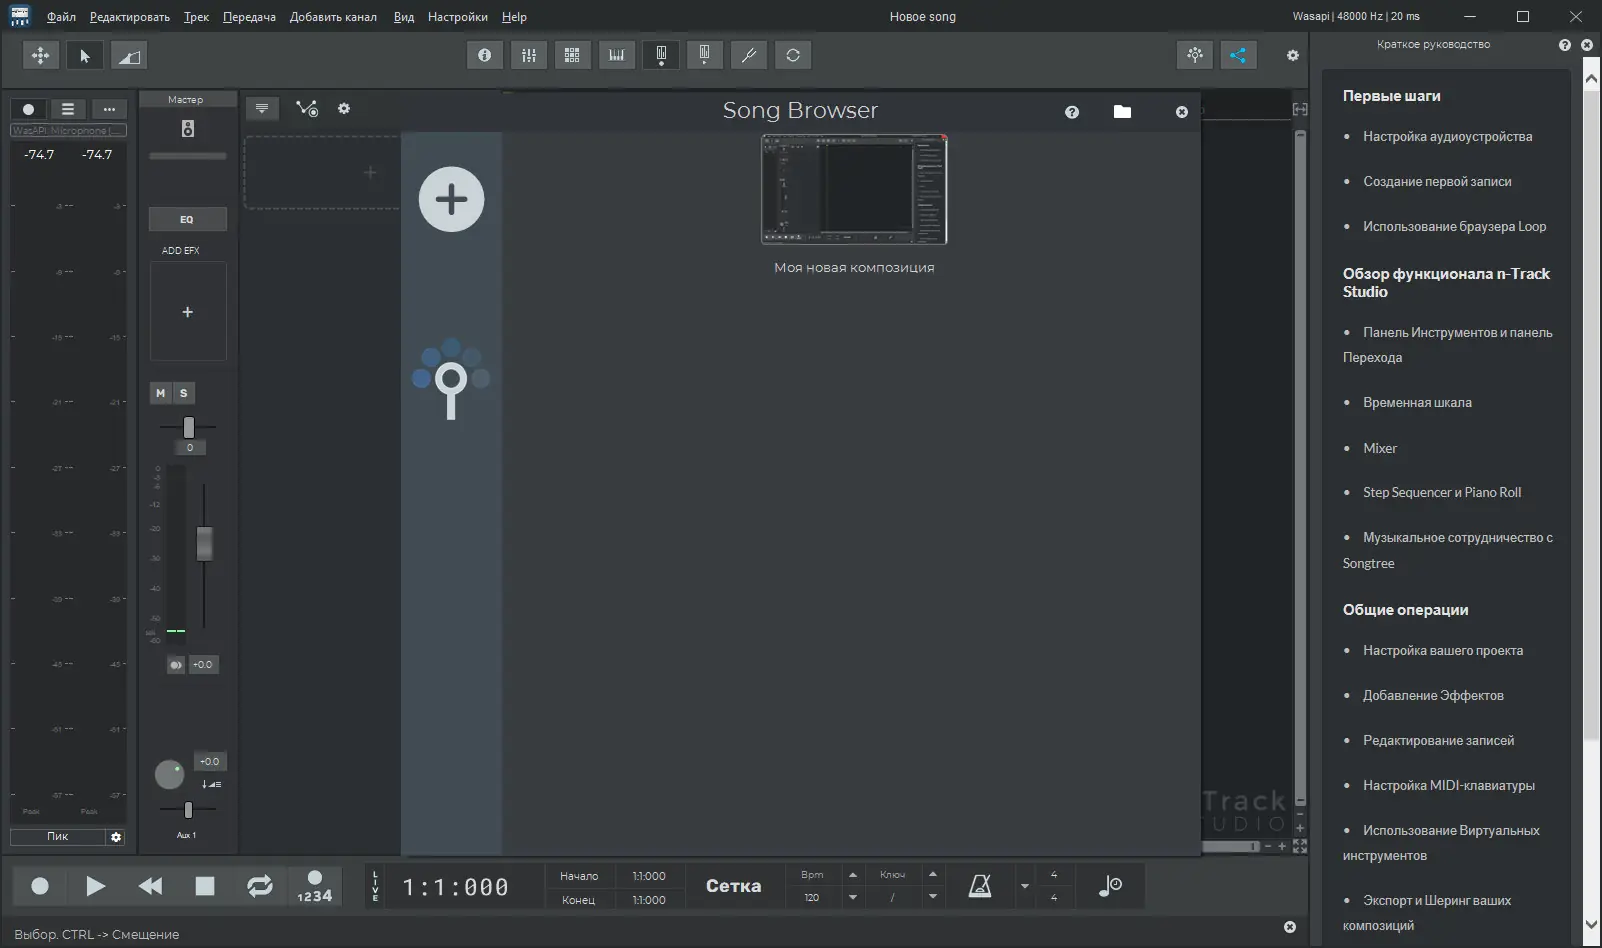The image size is (1602, 948).
Task: Open the Передача menu
Action: coord(249,17)
